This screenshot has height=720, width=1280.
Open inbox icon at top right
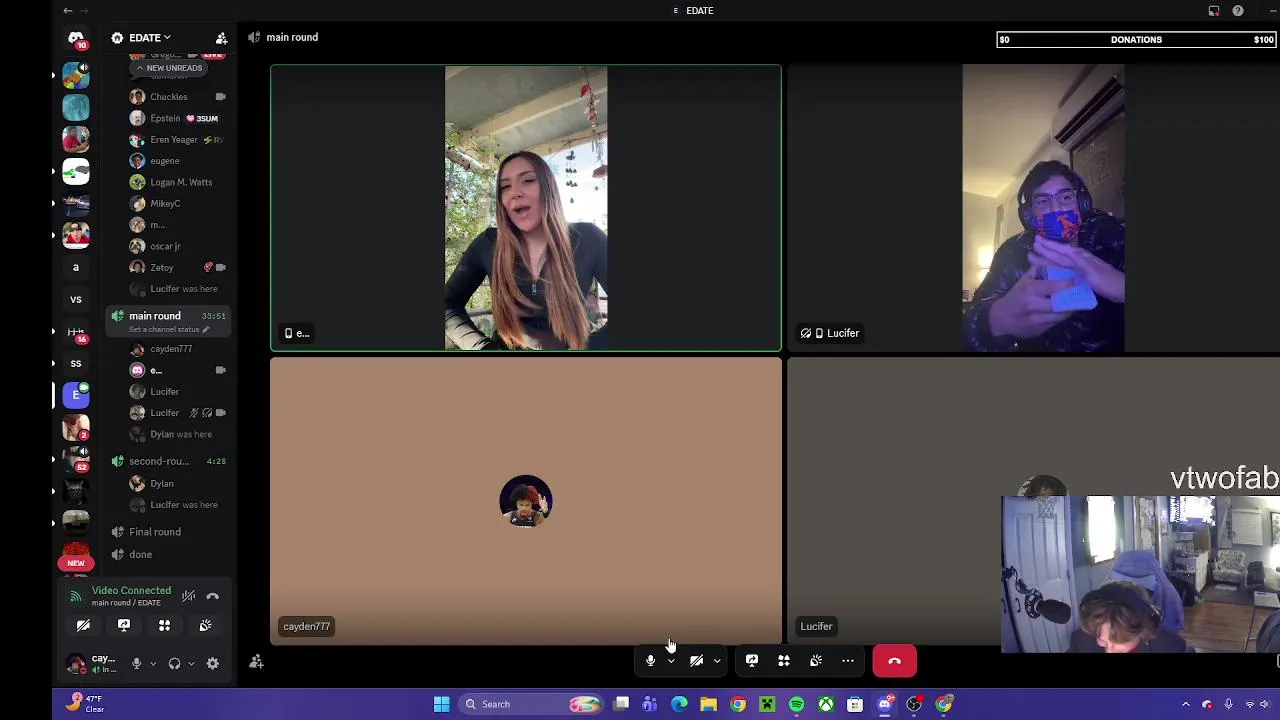[1214, 11]
